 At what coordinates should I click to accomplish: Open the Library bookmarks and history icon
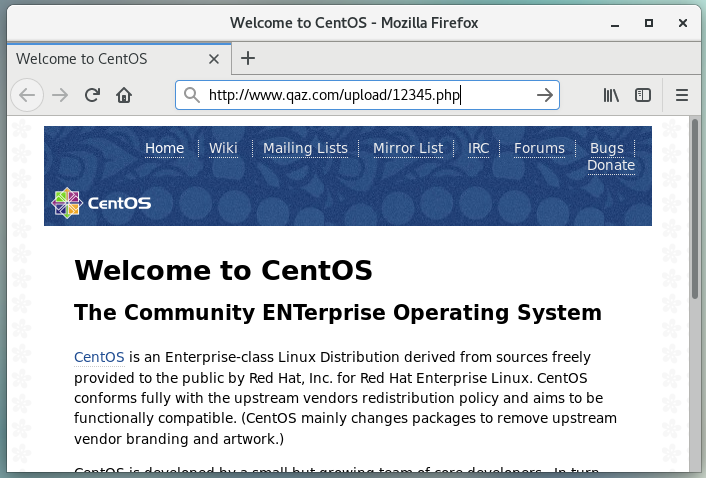[x=611, y=95]
